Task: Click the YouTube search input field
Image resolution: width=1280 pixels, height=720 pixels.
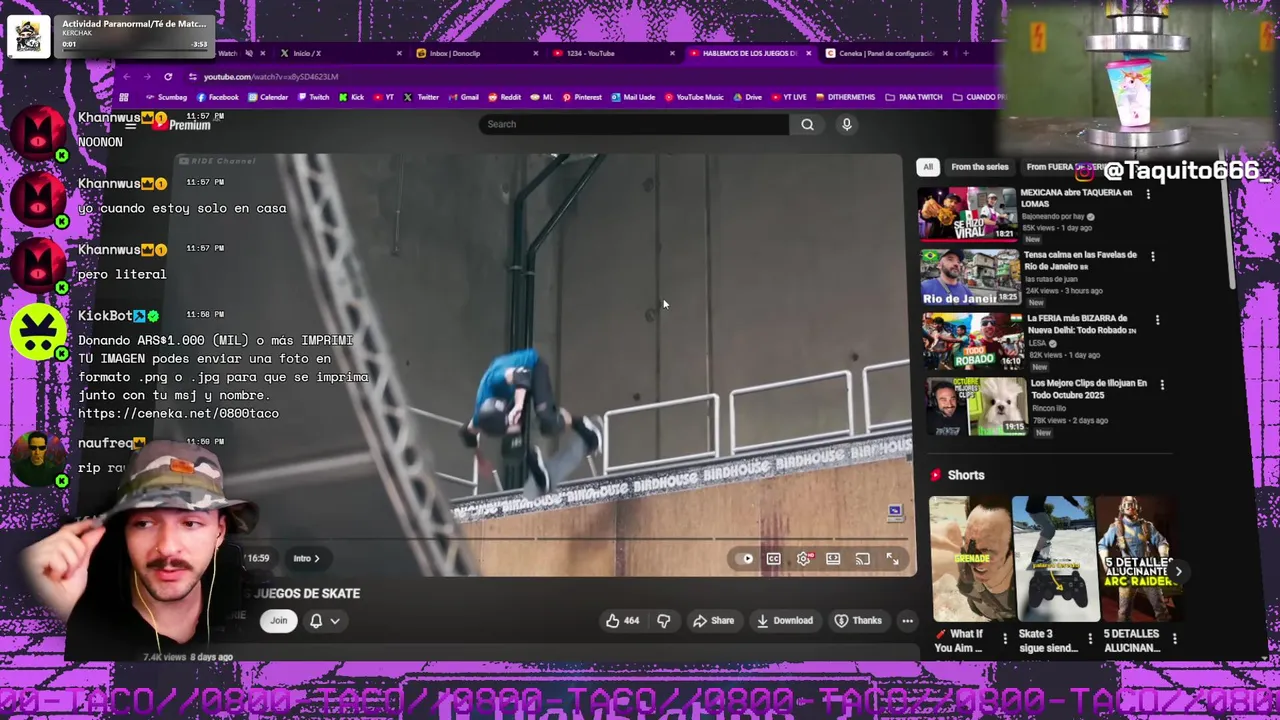Action: (633, 124)
